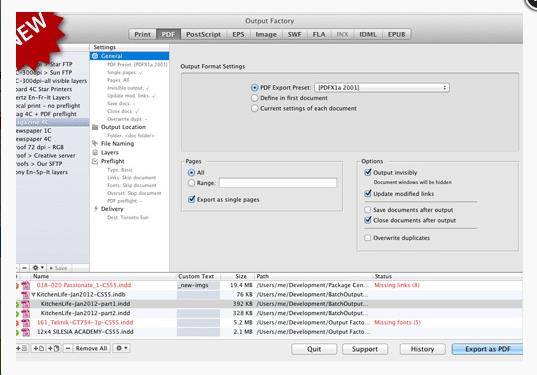Click the Remove All button
The height and width of the screenshot is (375, 537).
pos(91,348)
